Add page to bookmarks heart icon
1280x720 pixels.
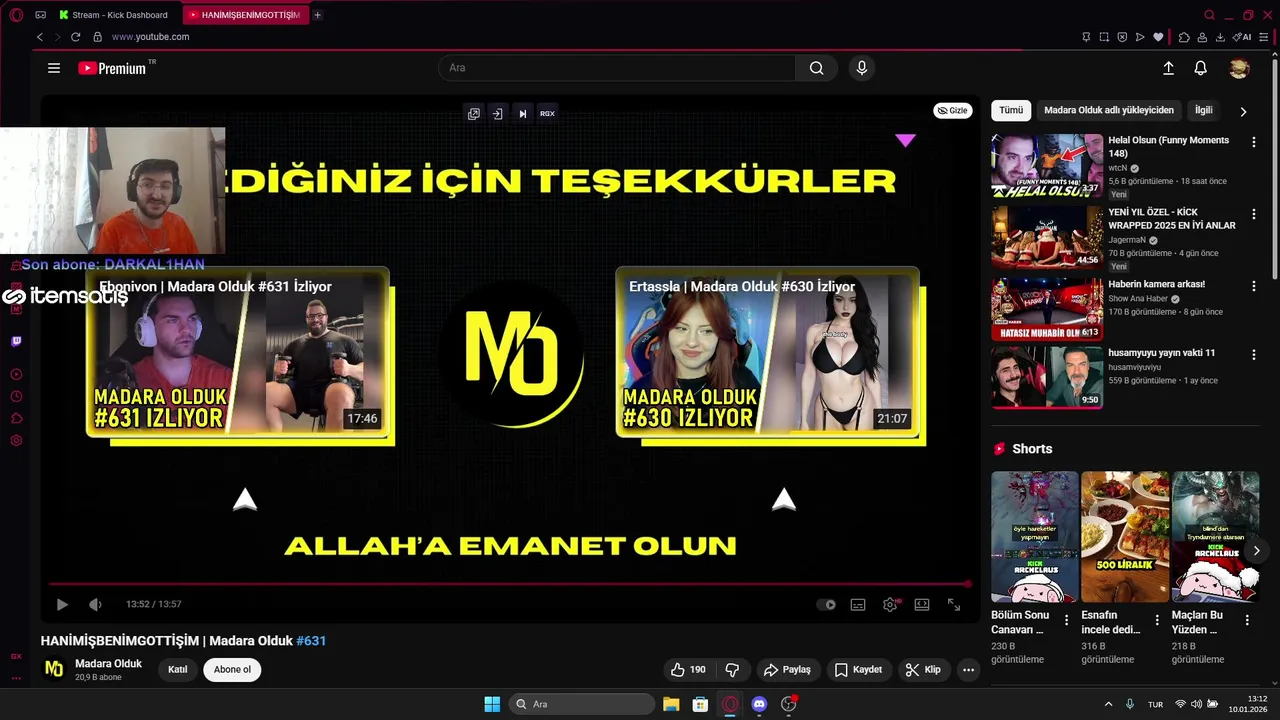1158,37
